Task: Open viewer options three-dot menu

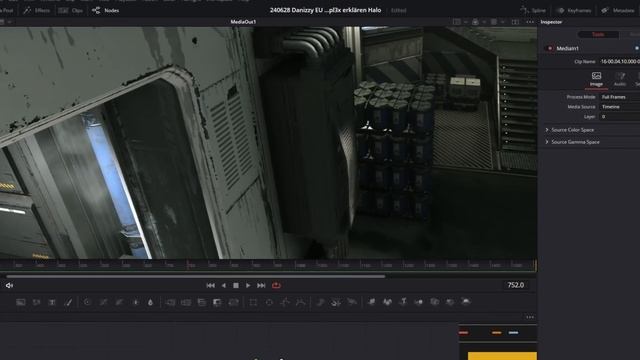Action: coord(530,22)
